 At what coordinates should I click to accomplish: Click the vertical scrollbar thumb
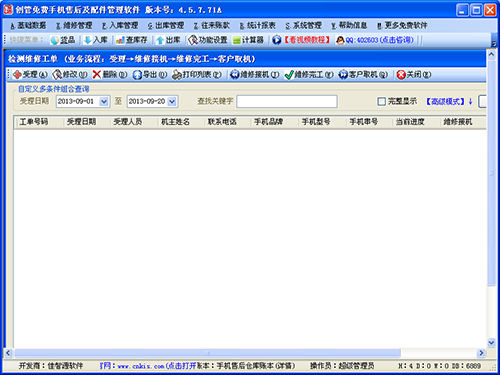[491, 172]
